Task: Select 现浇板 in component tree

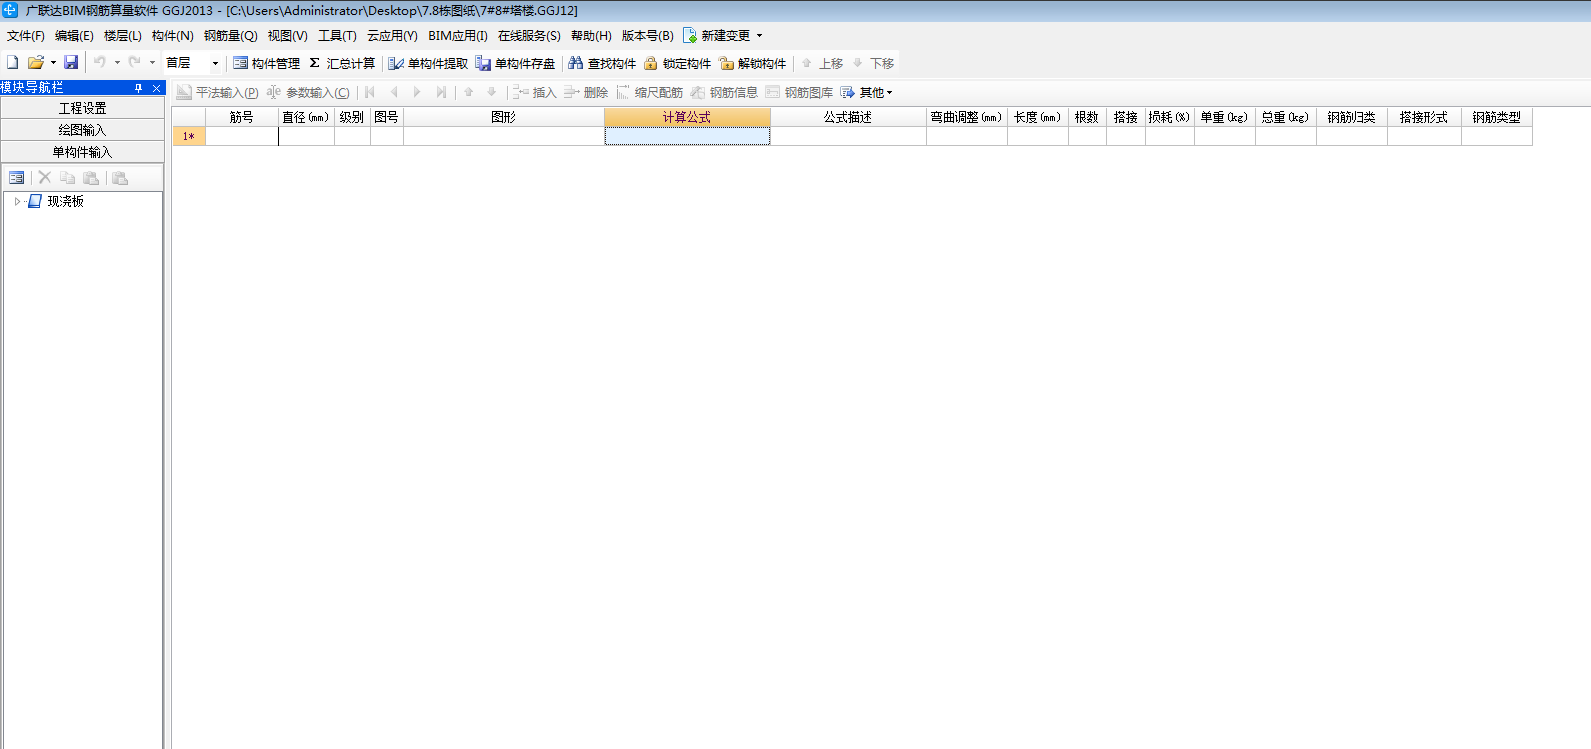Action: (66, 201)
